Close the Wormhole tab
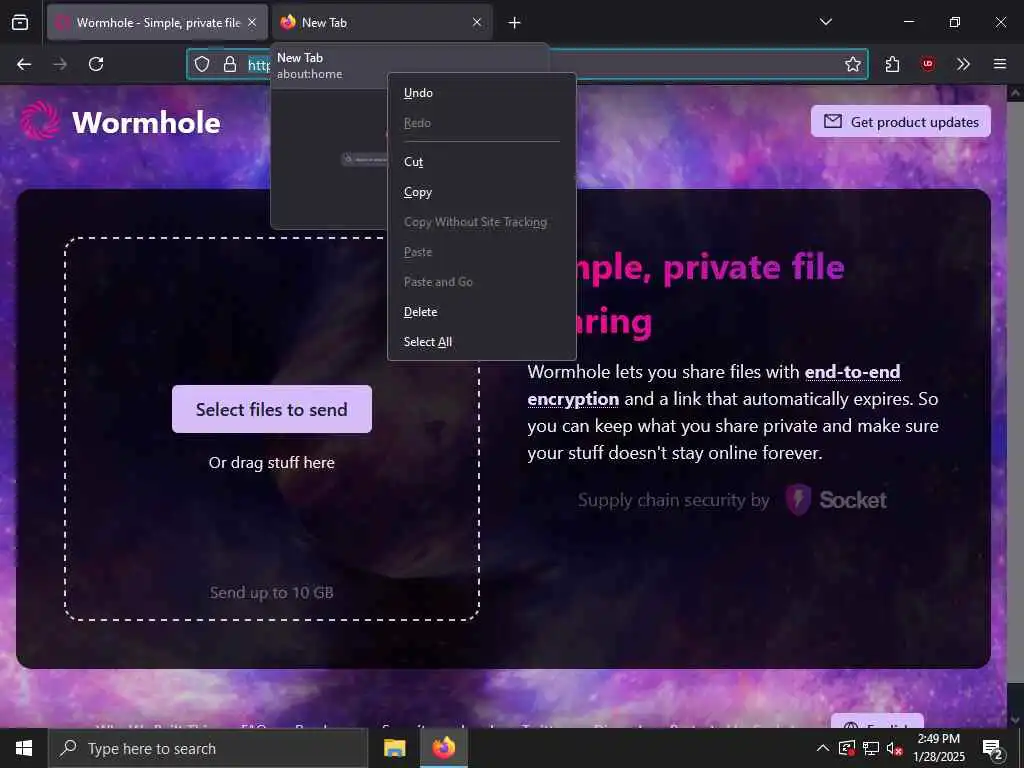1024x768 pixels. coord(252,22)
